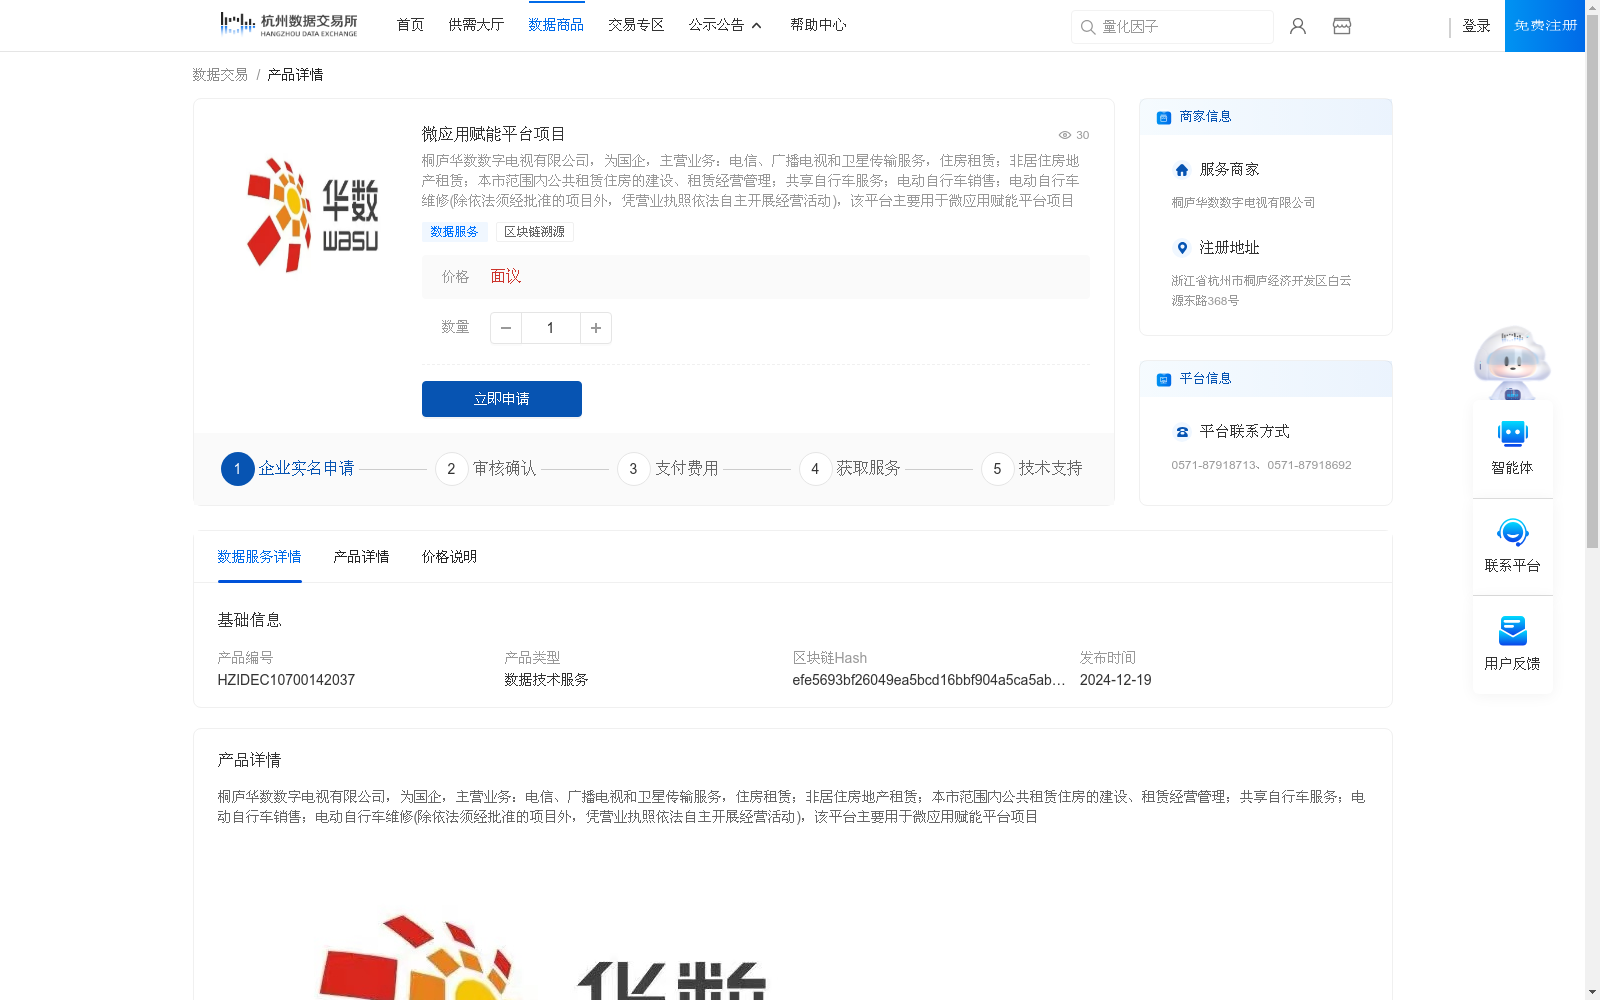Open 交易专区 menu item
Viewport: 1600px width, 1000px height.
click(636, 25)
